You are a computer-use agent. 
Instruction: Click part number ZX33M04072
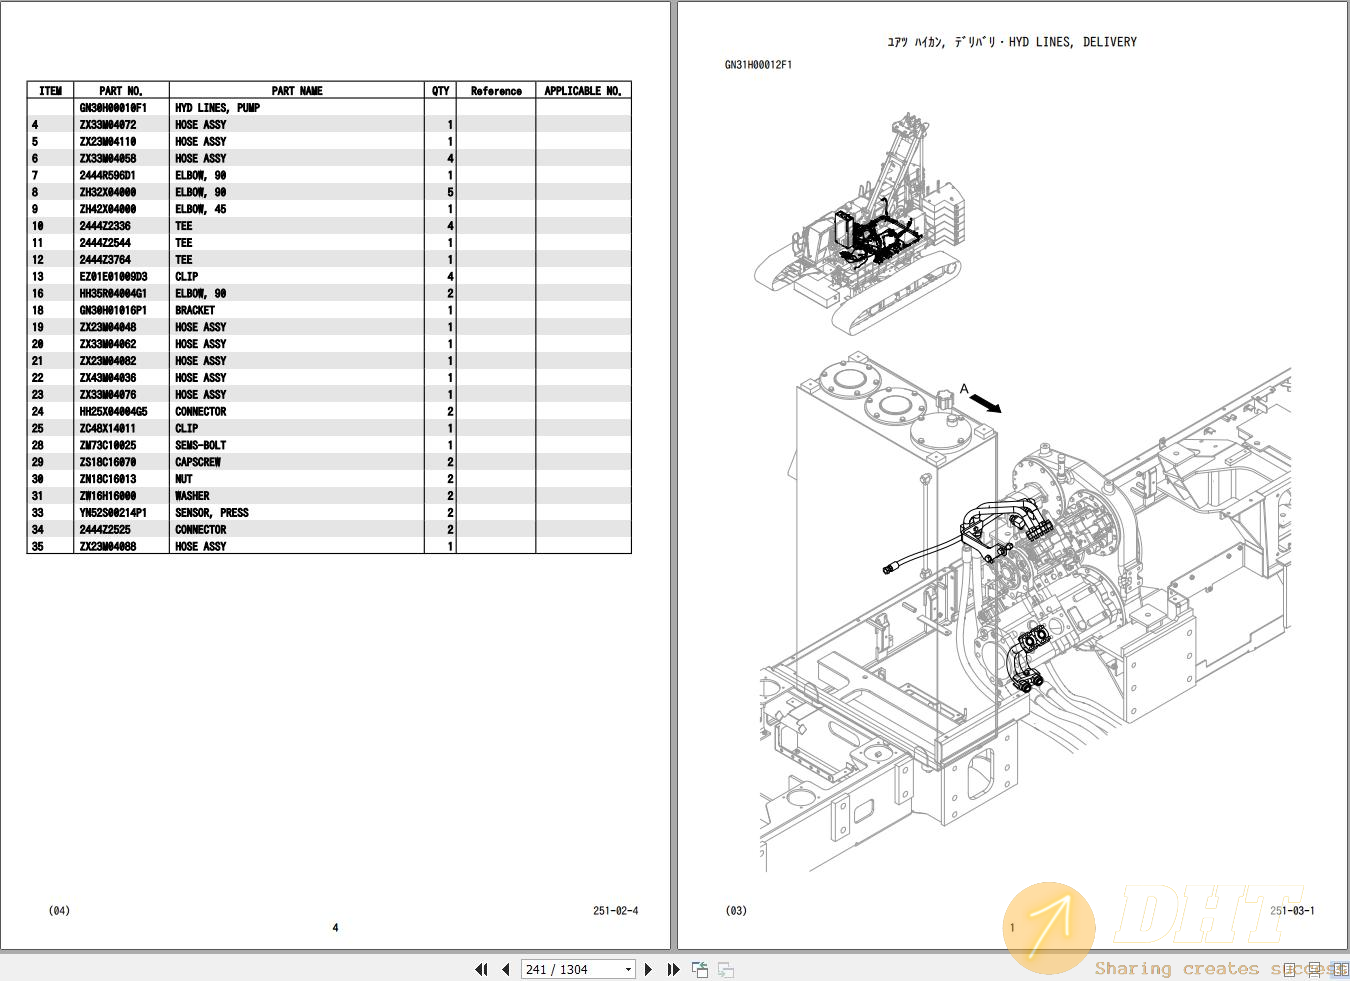click(x=108, y=125)
